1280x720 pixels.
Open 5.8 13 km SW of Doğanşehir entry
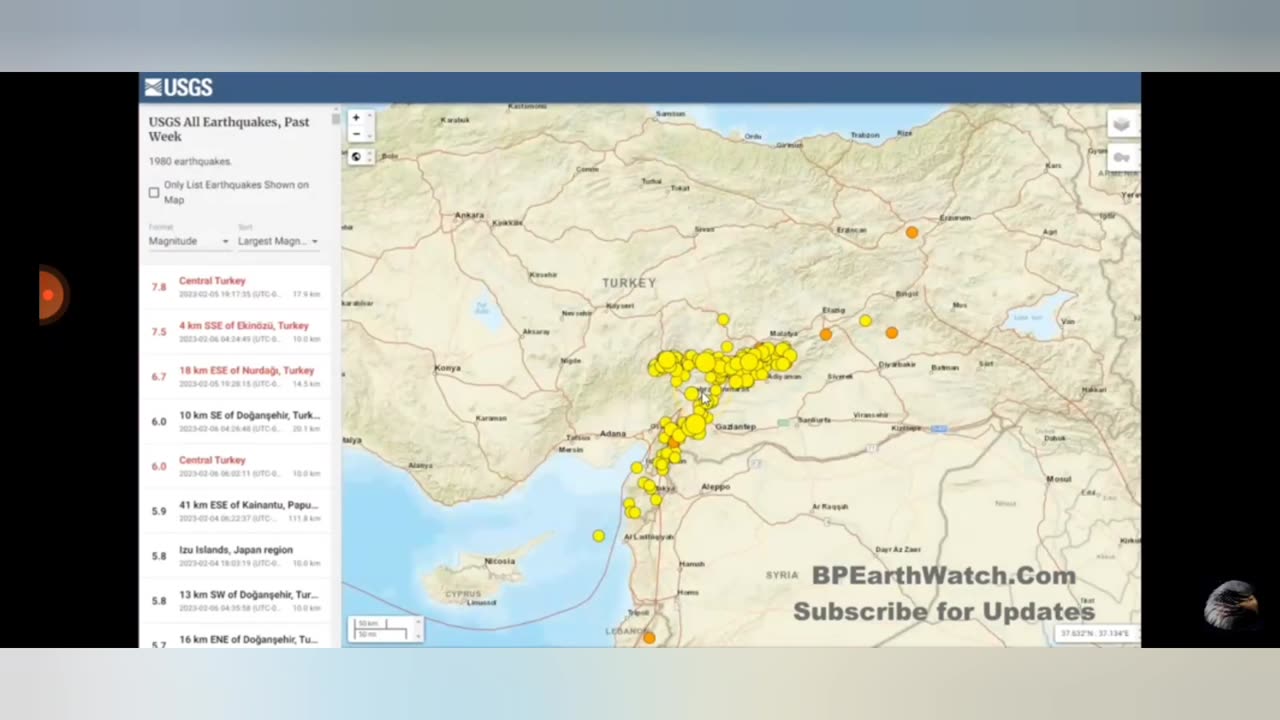[x=236, y=600]
